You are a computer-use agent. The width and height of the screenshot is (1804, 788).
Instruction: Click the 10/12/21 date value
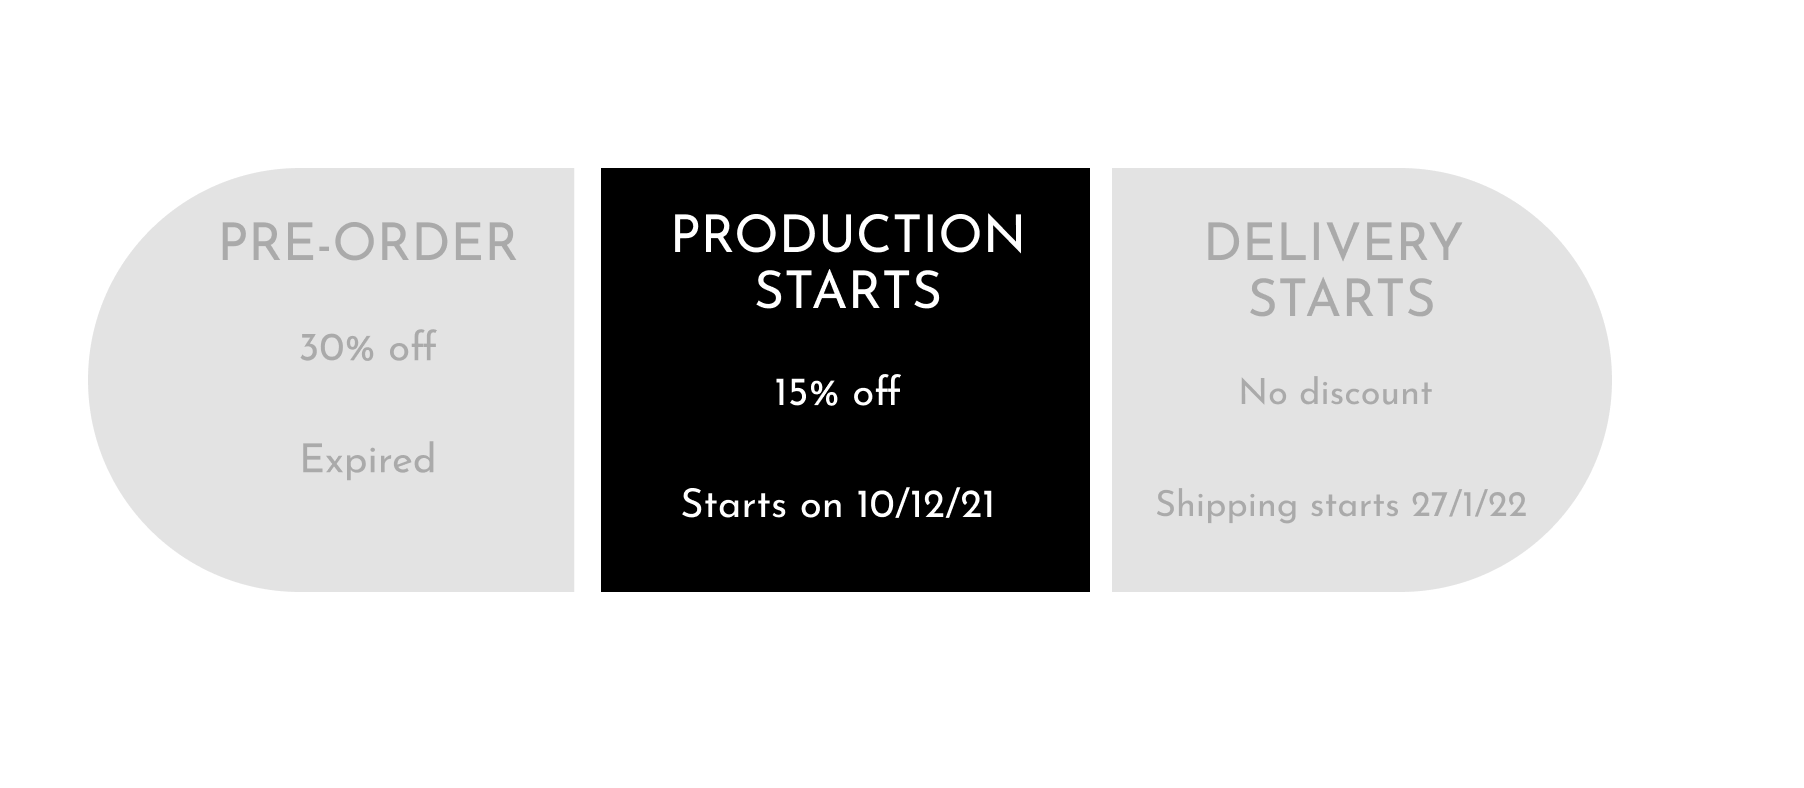click(925, 505)
